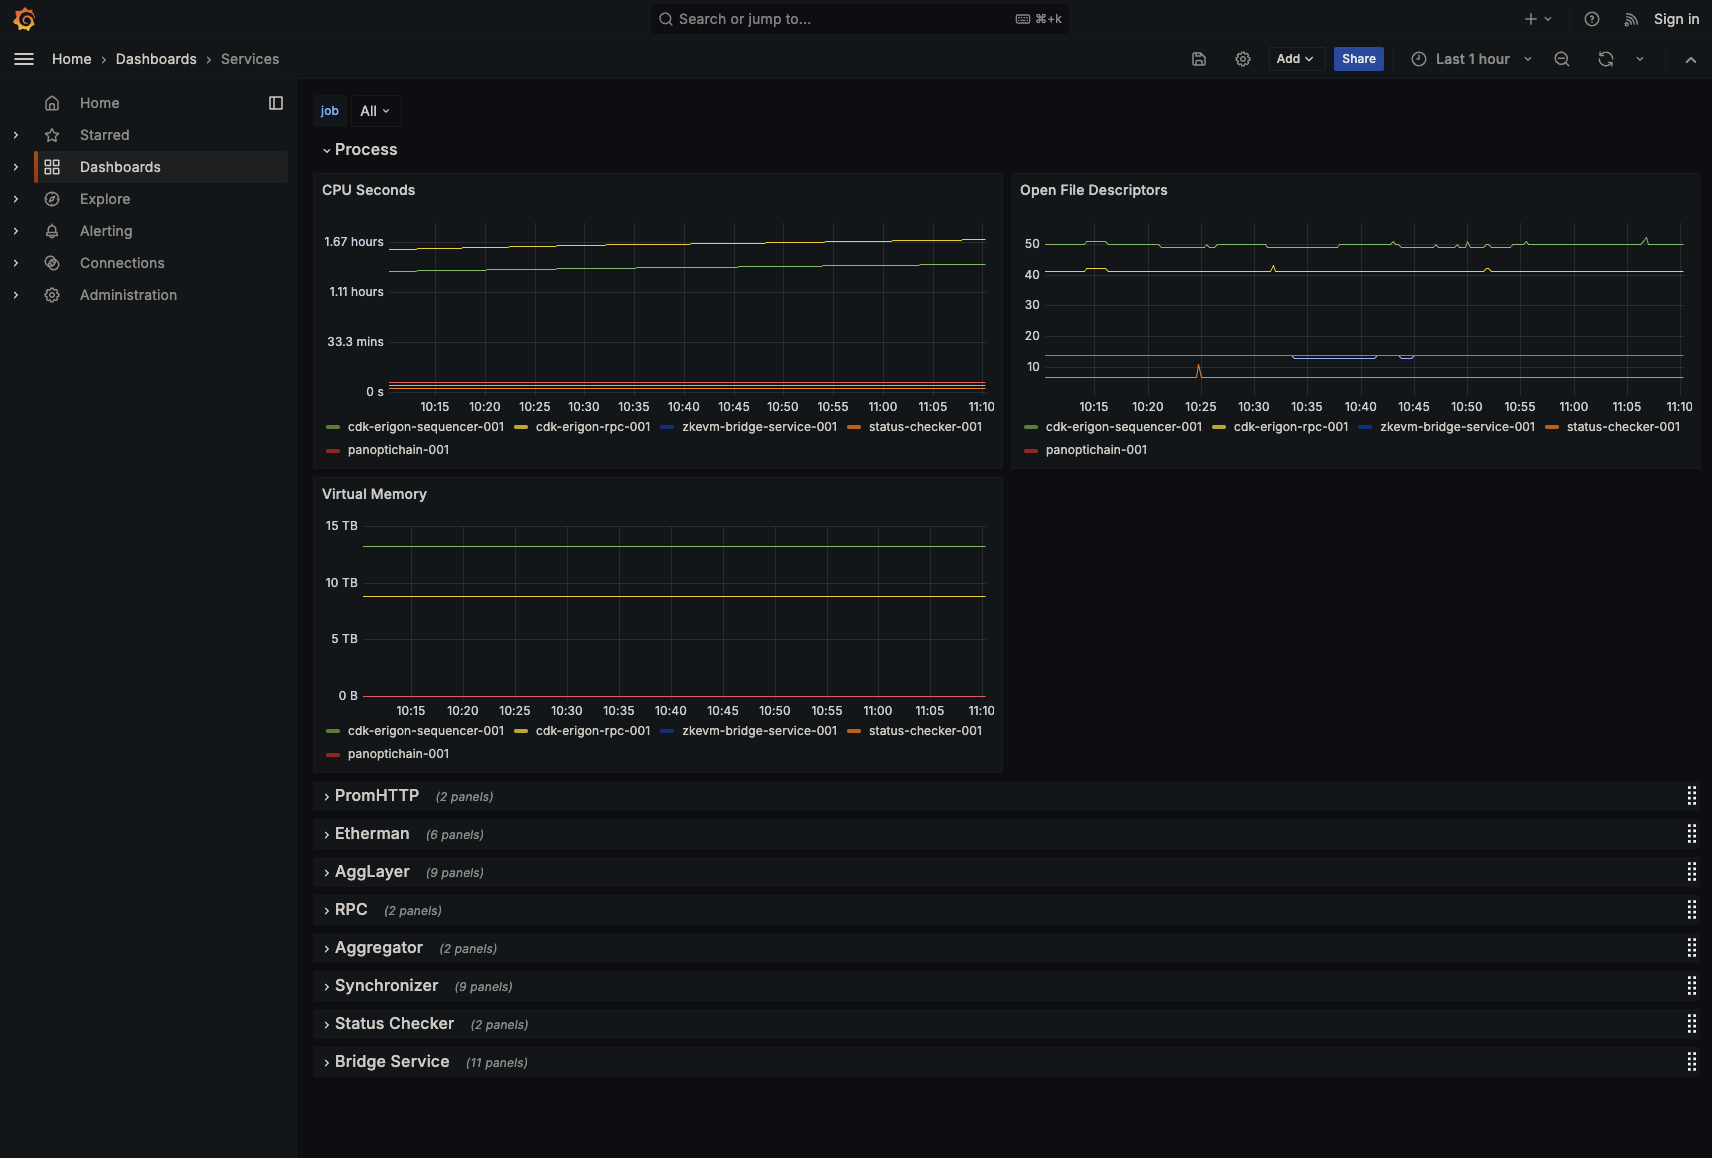Click the Sign in link
This screenshot has width=1712, height=1158.
(1676, 19)
